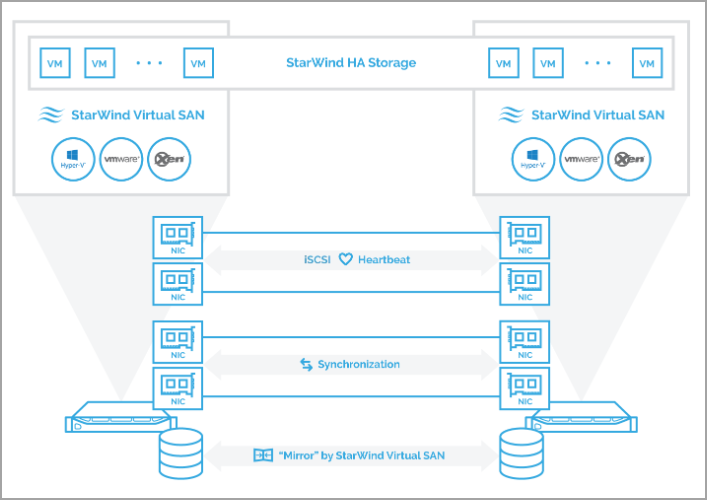The width and height of the screenshot is (707, 500).
Task: Select the VMware icon in the right node
Action: 581,159
